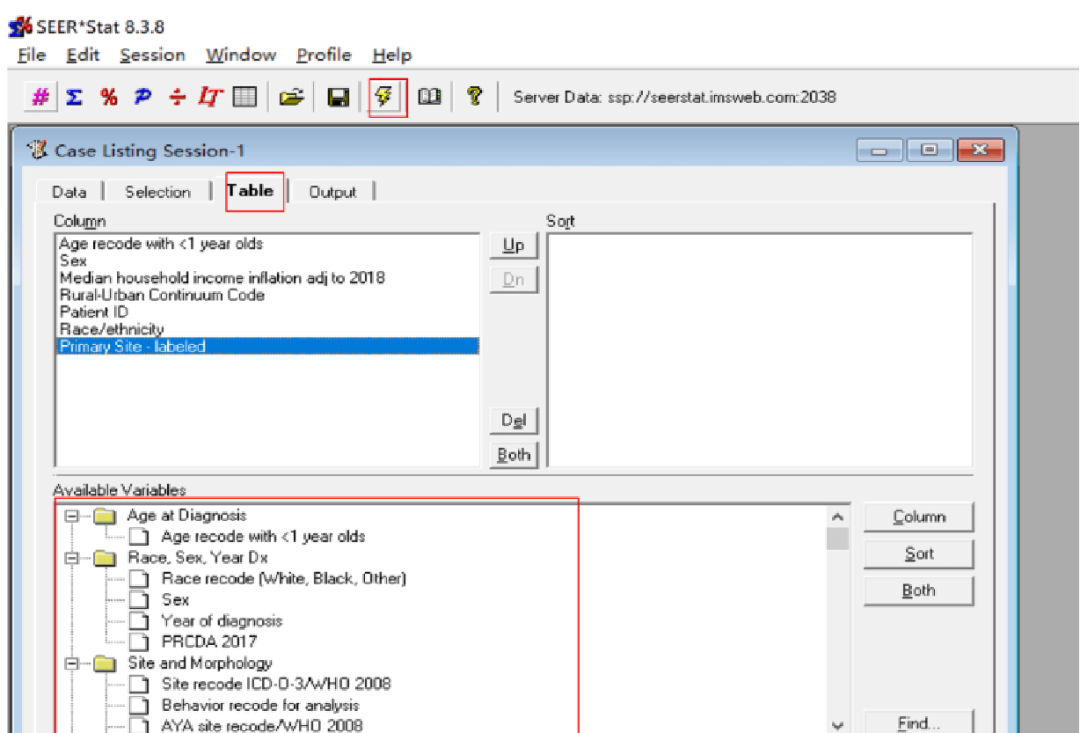Image resolution: width=1080 pixels, height=733 pixels.
Task: Click the Both button between Column and Sort
Action: [x=513, y=455]
